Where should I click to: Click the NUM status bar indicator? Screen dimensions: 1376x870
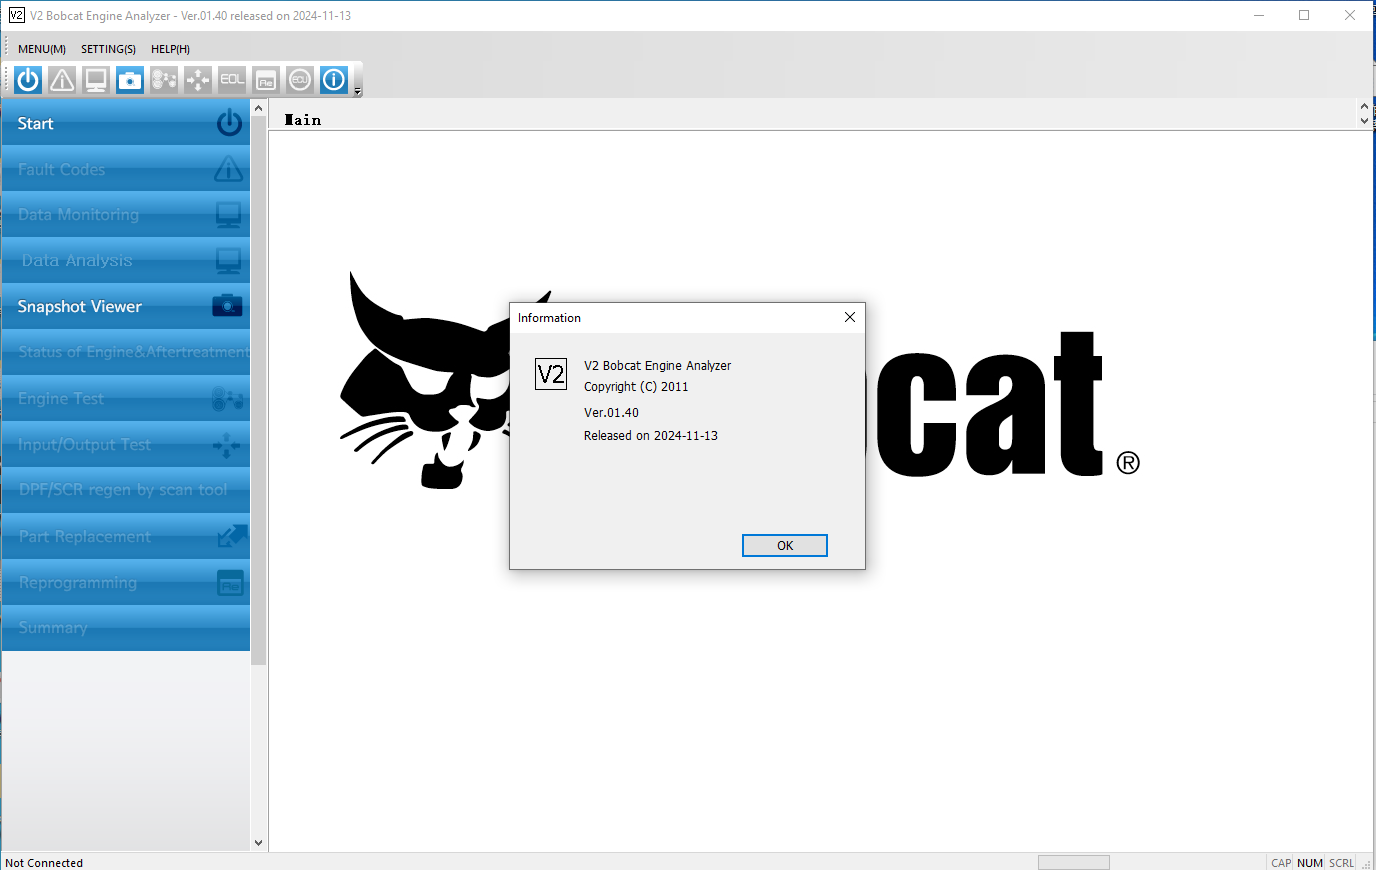1310,863
